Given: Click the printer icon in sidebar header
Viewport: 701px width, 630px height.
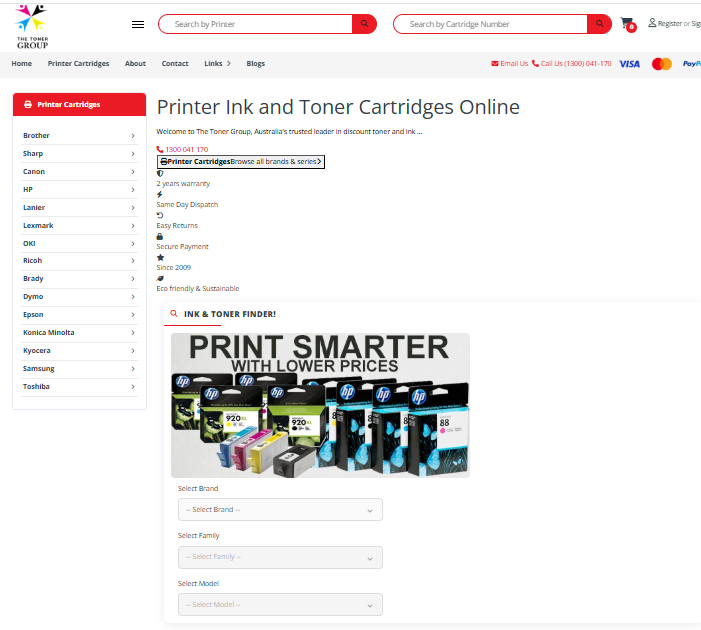Looking at the screenshot, I should click(x=28, y=104).
